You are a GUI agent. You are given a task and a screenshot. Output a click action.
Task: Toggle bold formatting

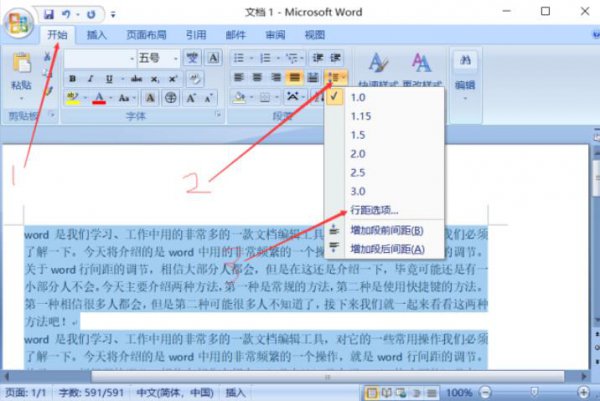pos(72,79)
